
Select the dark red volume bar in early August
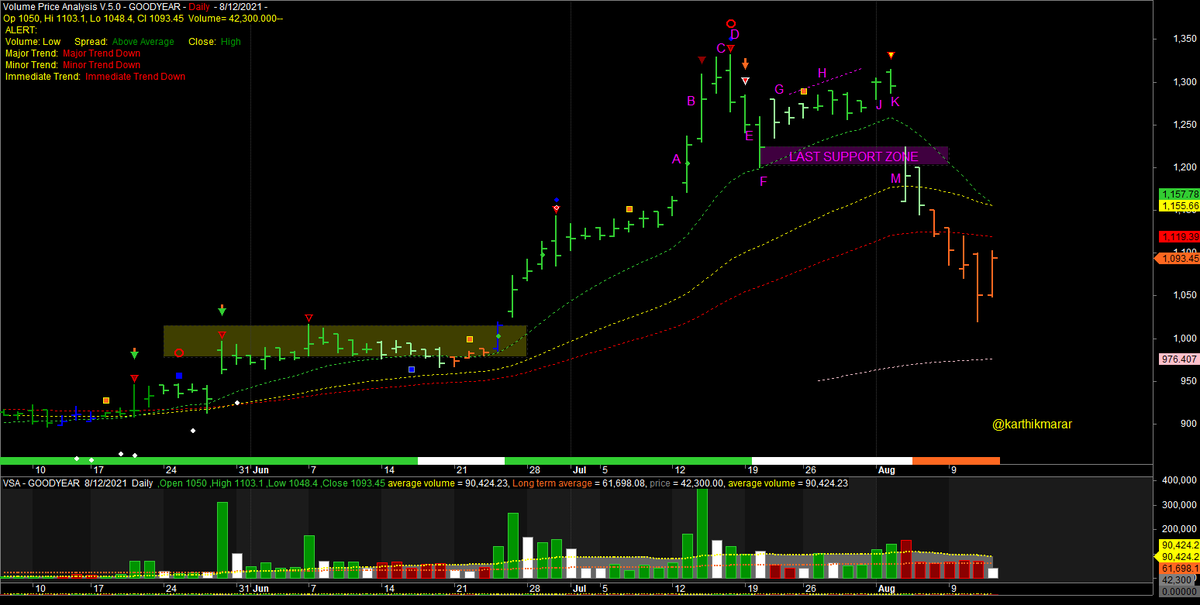pos(906,559)
